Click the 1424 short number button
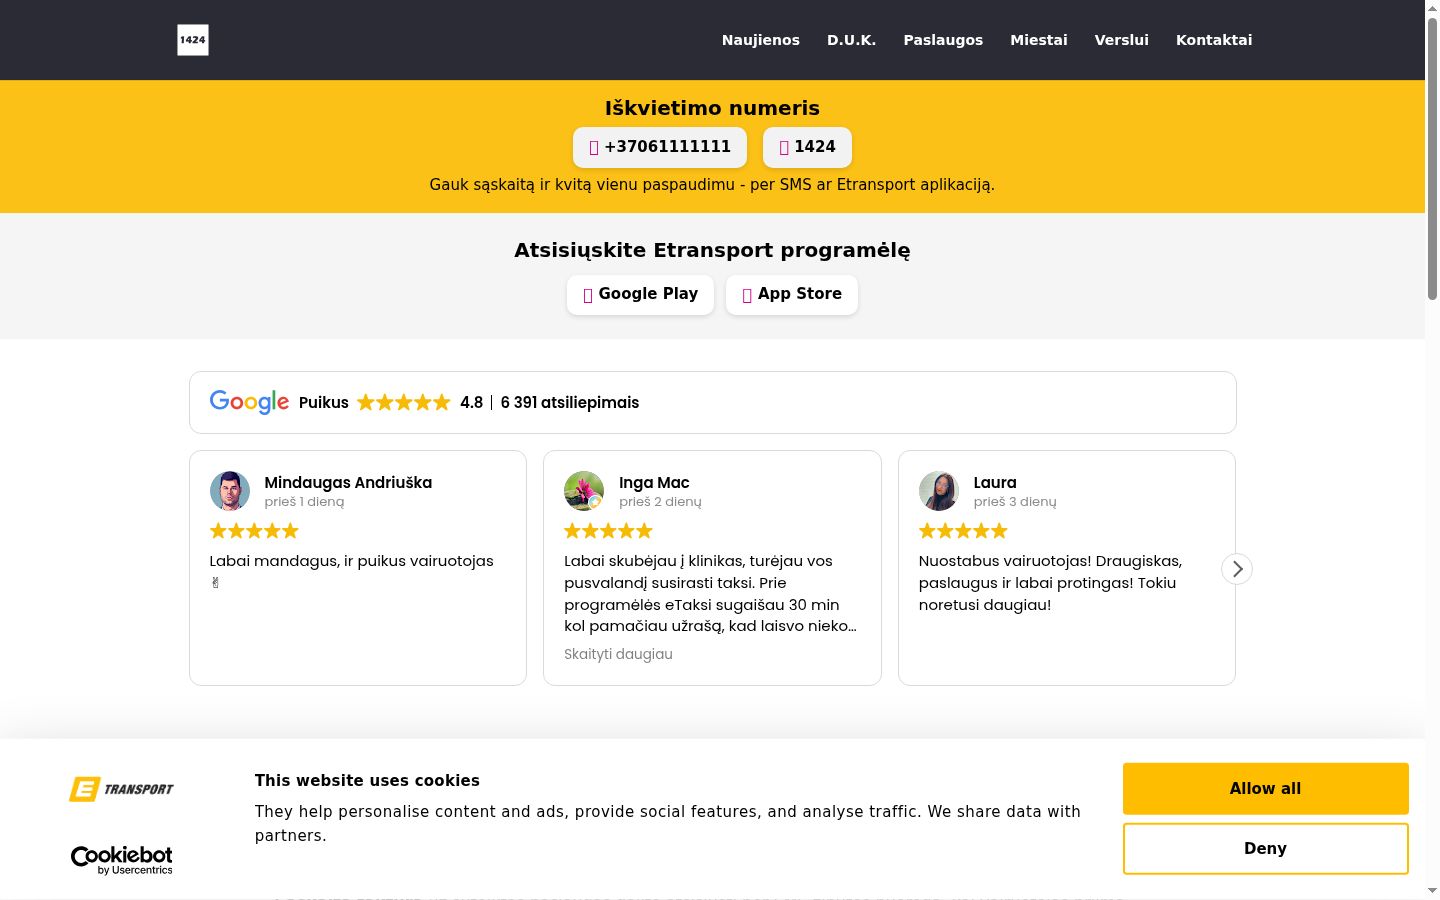 click(807, 147)
